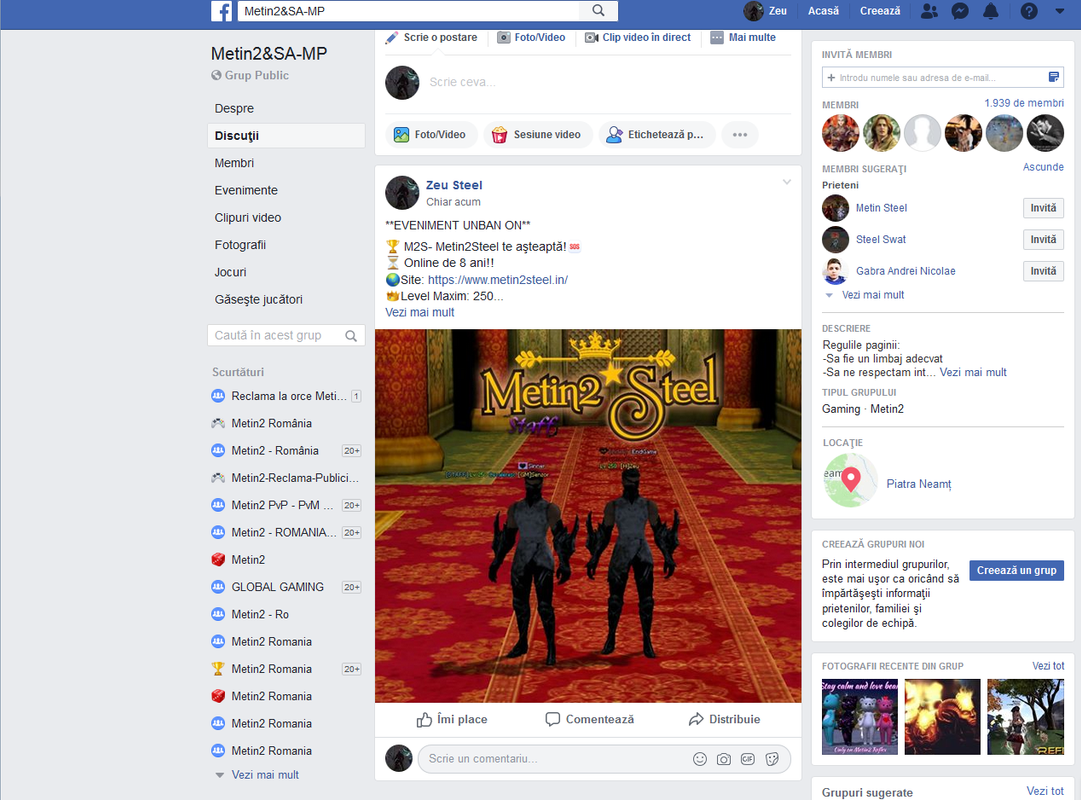Viewport: 1081px width, 800px height.
Task: Open Messenger icon in top bar
Action: [960, 11]
